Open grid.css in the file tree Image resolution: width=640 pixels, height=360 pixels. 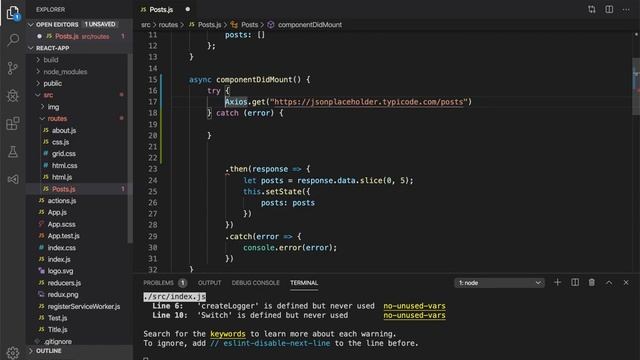pyautogui.click(x=64, y=154)
